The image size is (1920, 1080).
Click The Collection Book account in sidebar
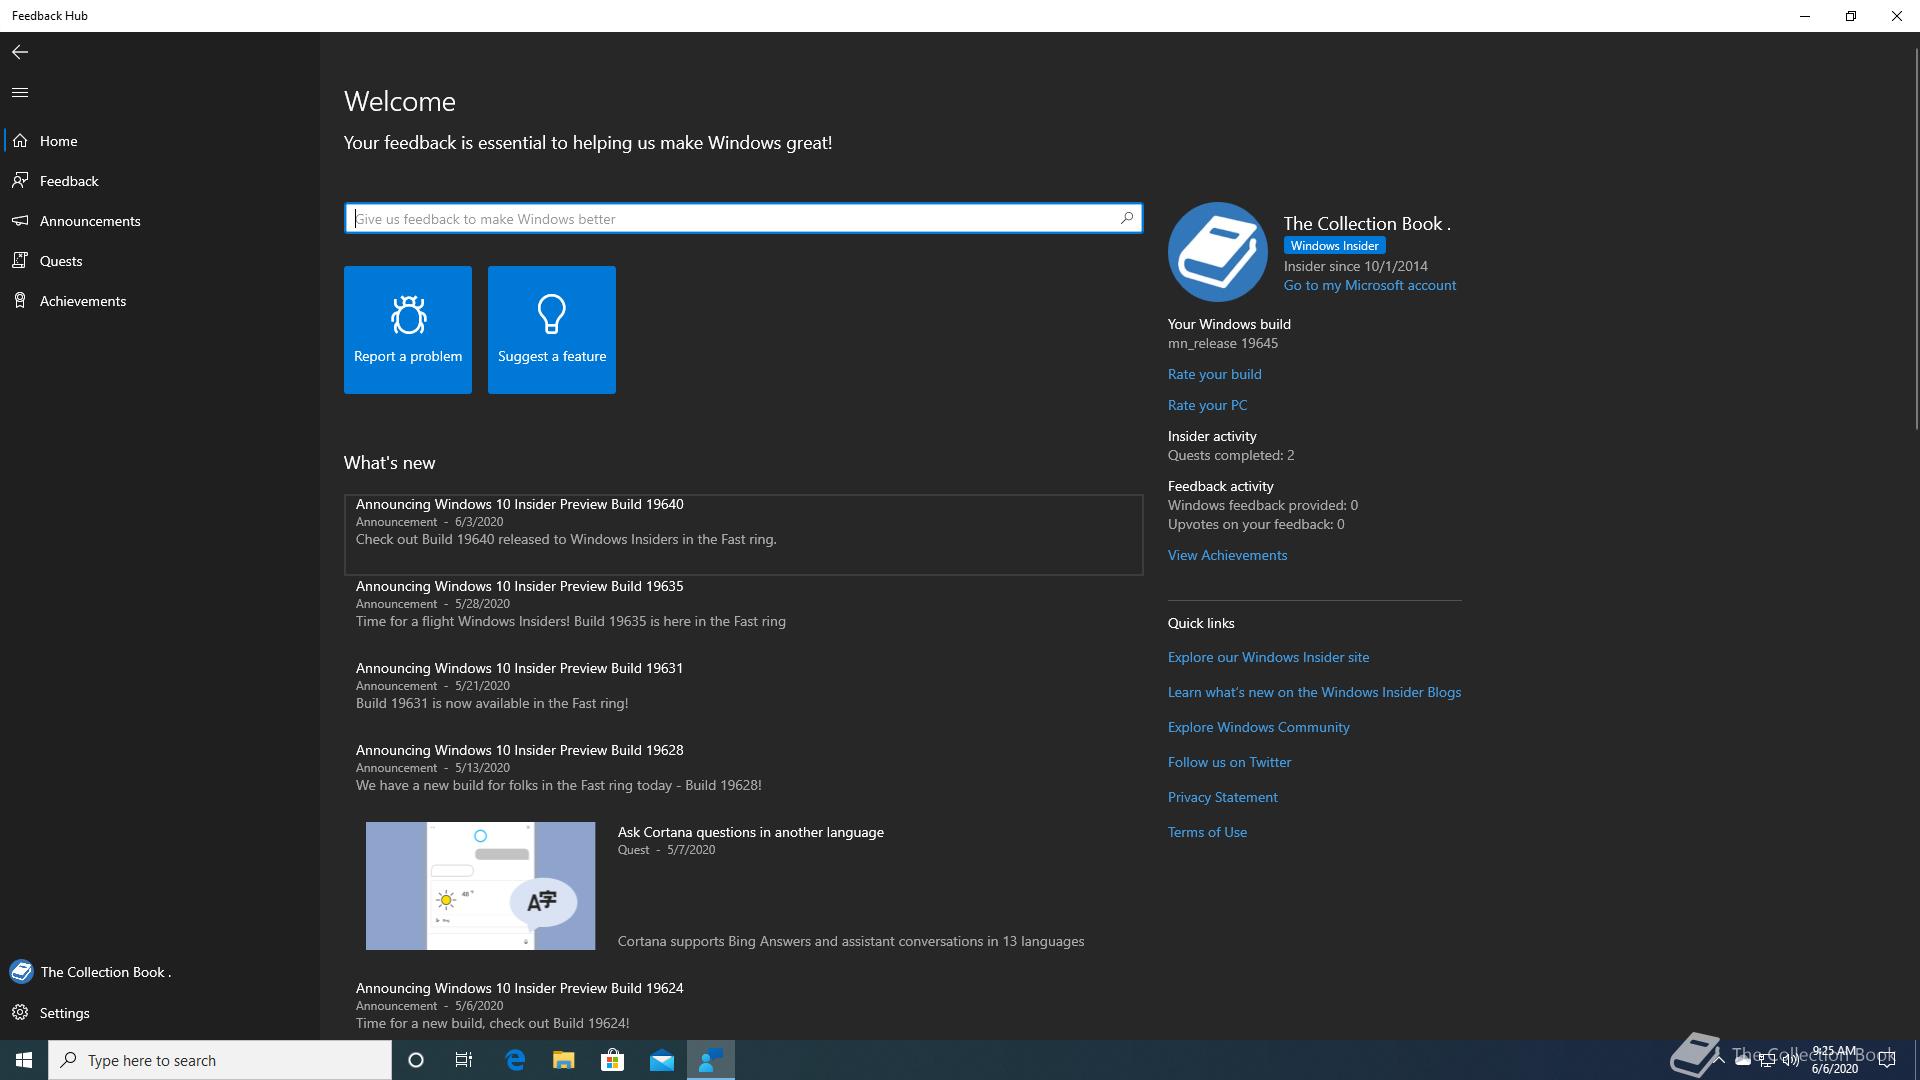(160, 972)
